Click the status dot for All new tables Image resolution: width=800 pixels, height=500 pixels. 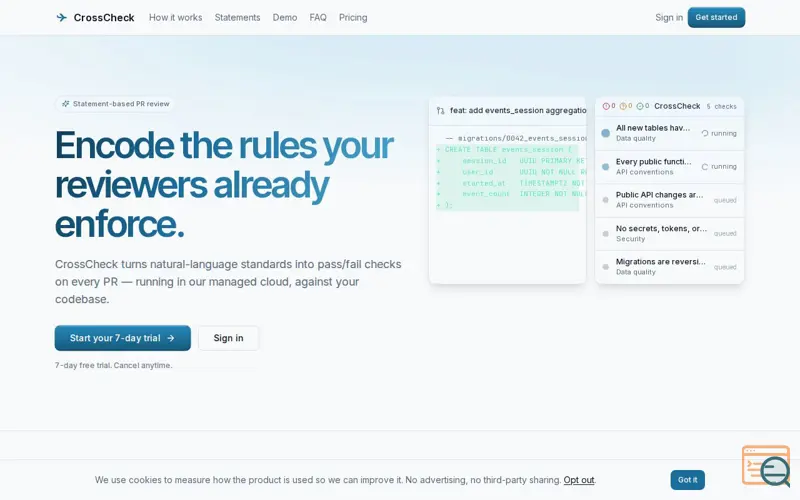[606, 133]
